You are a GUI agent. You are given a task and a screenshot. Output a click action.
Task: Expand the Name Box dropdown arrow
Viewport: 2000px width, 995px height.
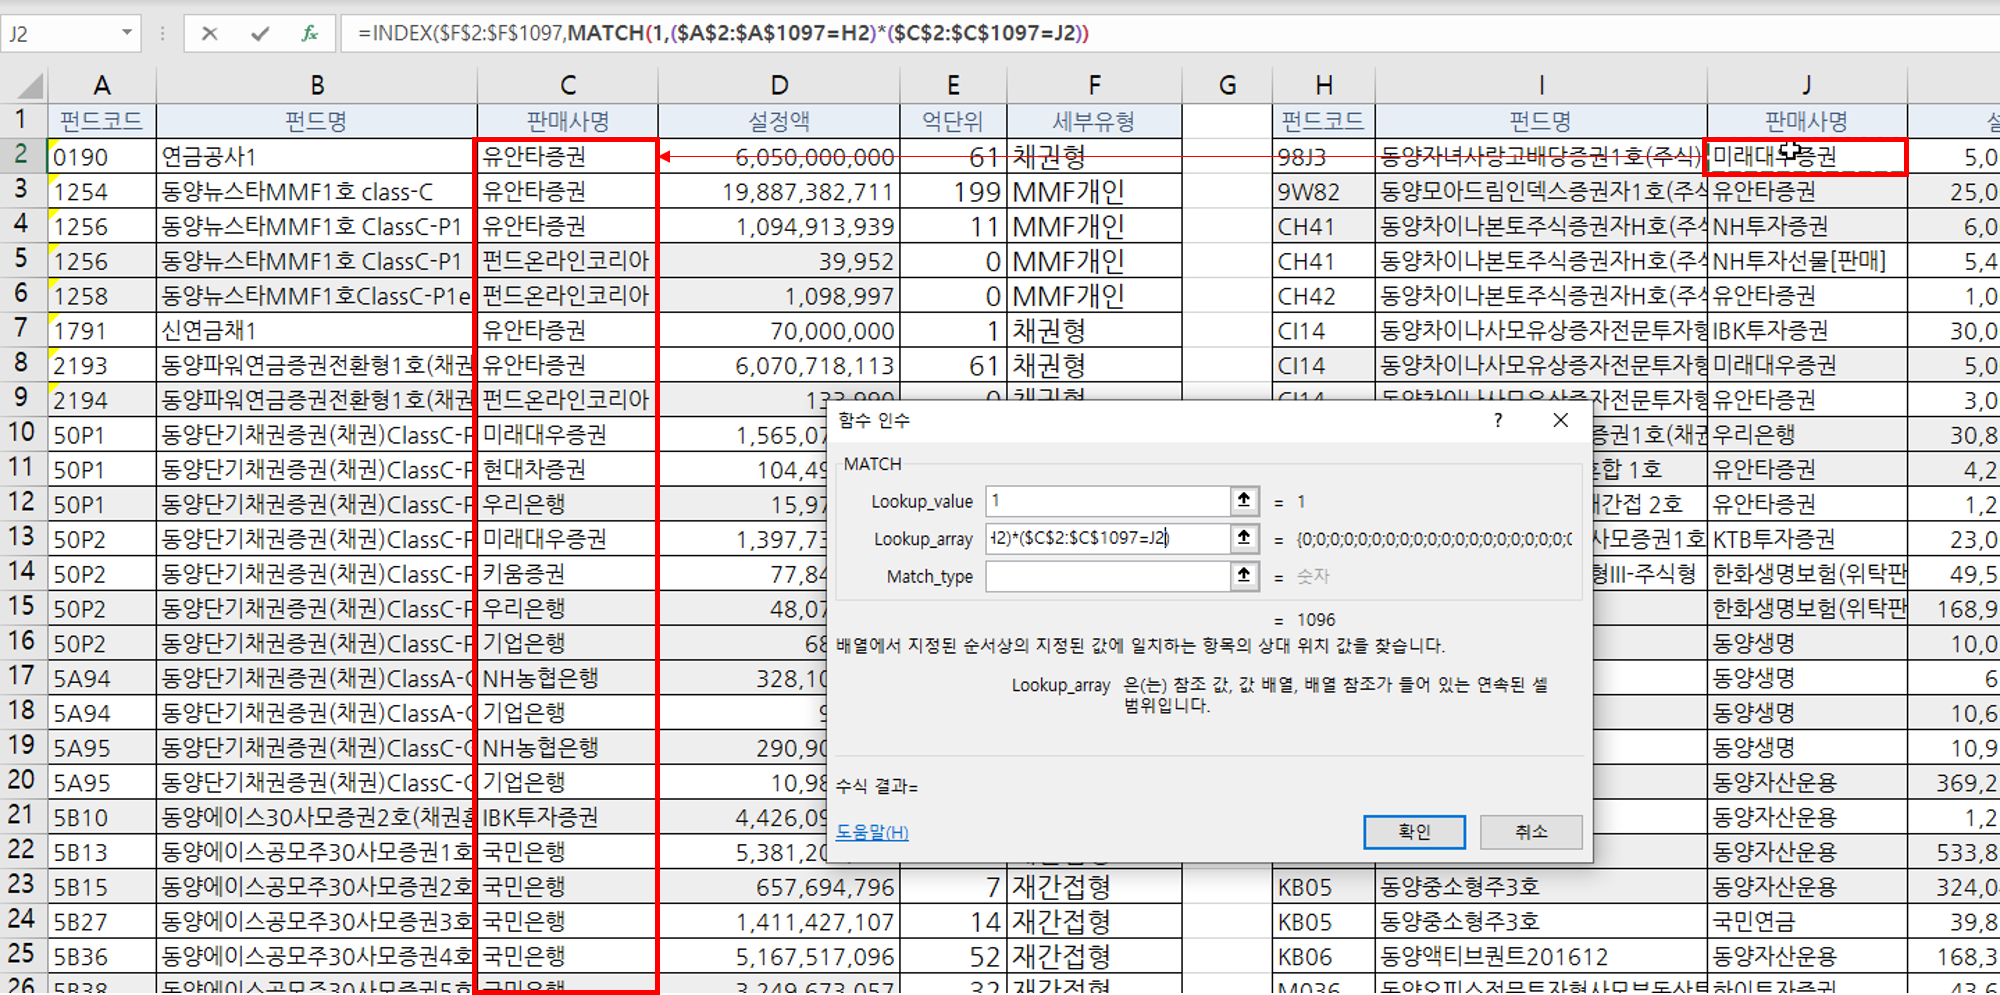coord(127,33)
